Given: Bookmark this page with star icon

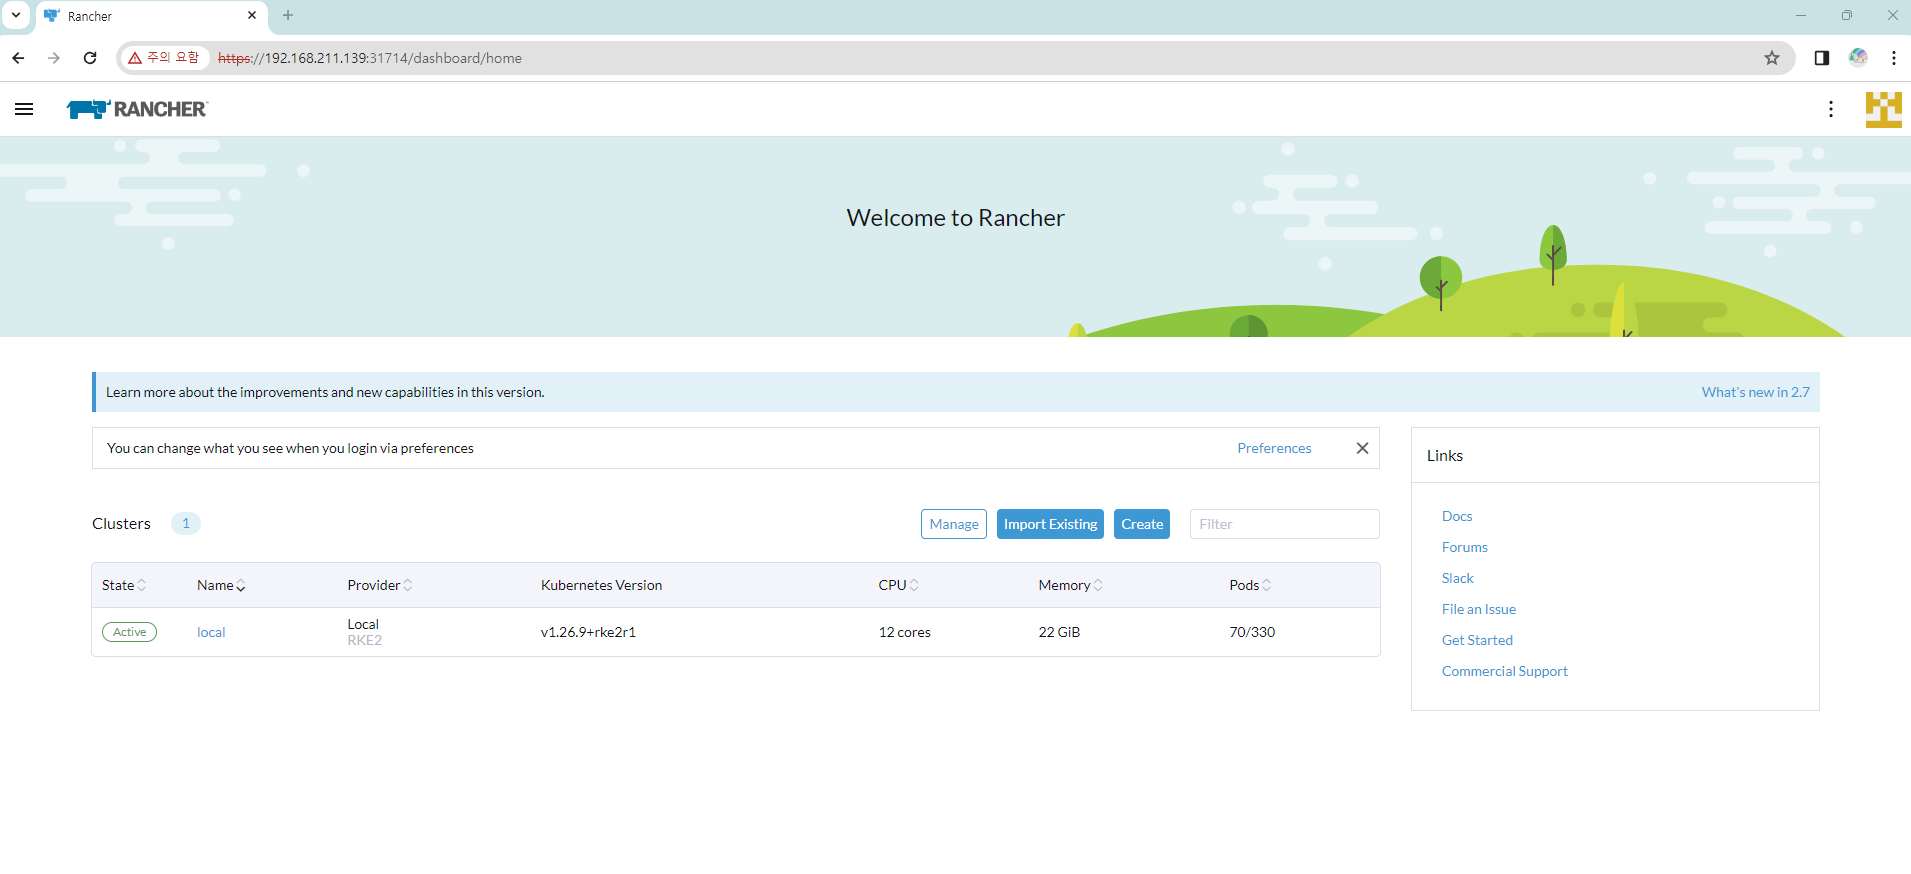Looking at the screenshot, I should [x=1771, y=58].
